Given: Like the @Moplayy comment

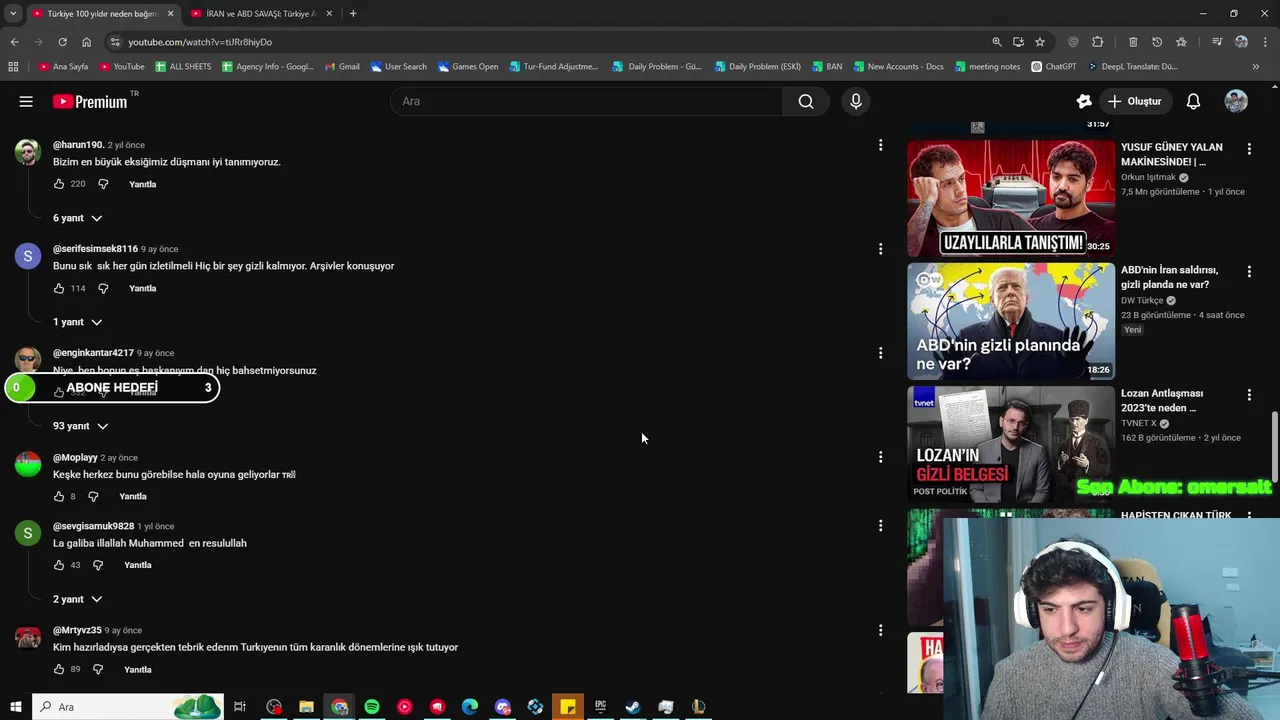Looking at the screenshot, I should pyautogui.click(x=59, y=496).
